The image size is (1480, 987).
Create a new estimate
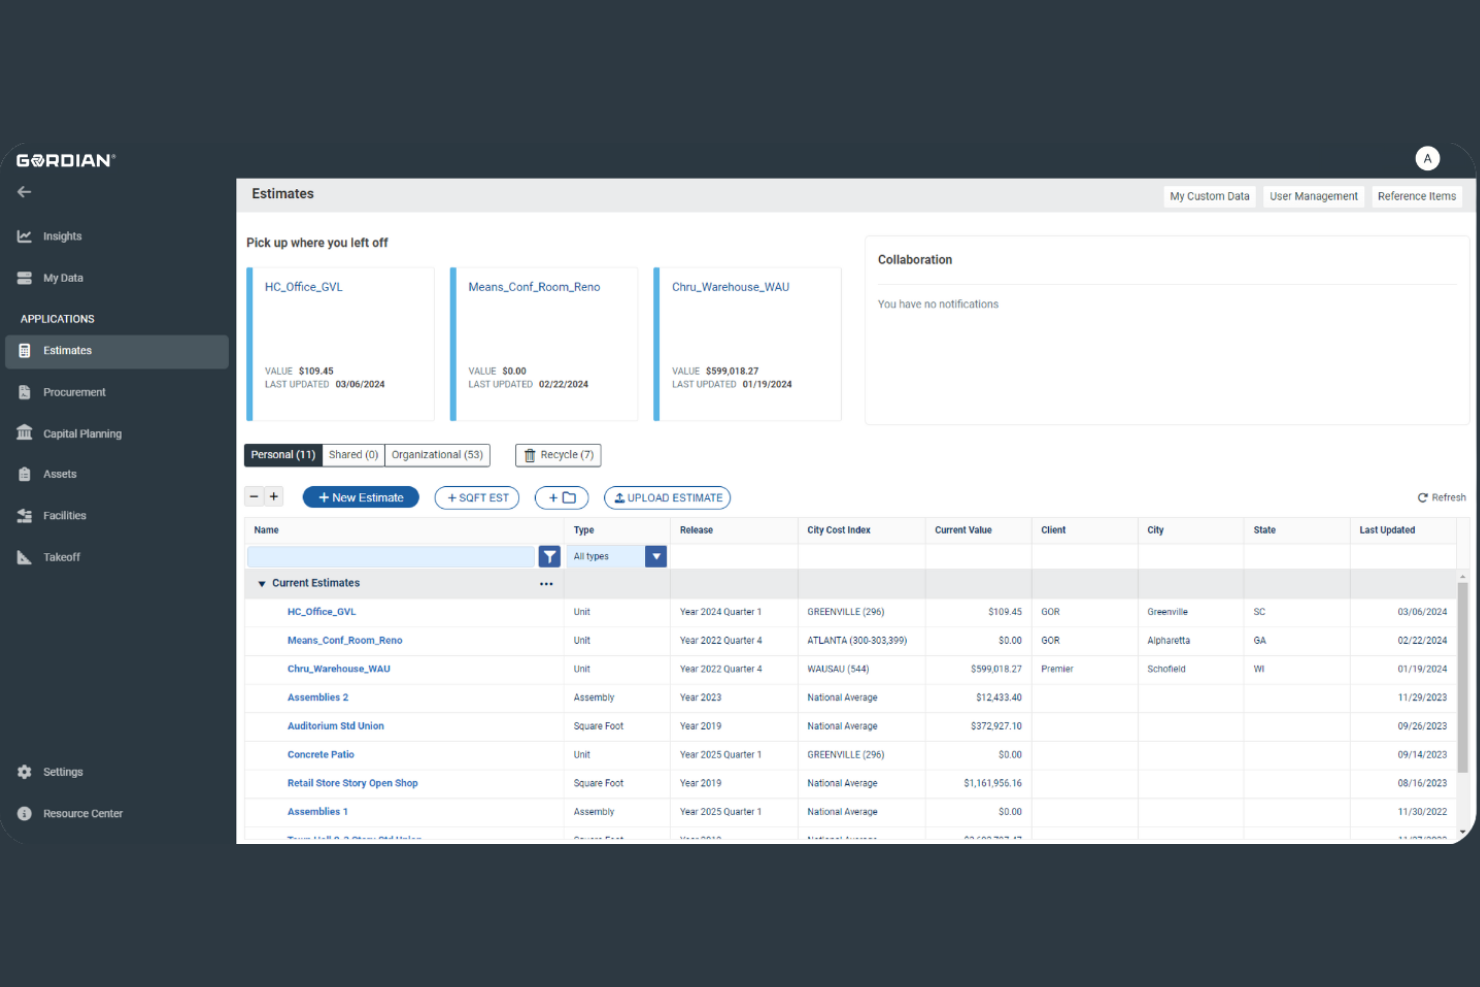pos(360,497)
